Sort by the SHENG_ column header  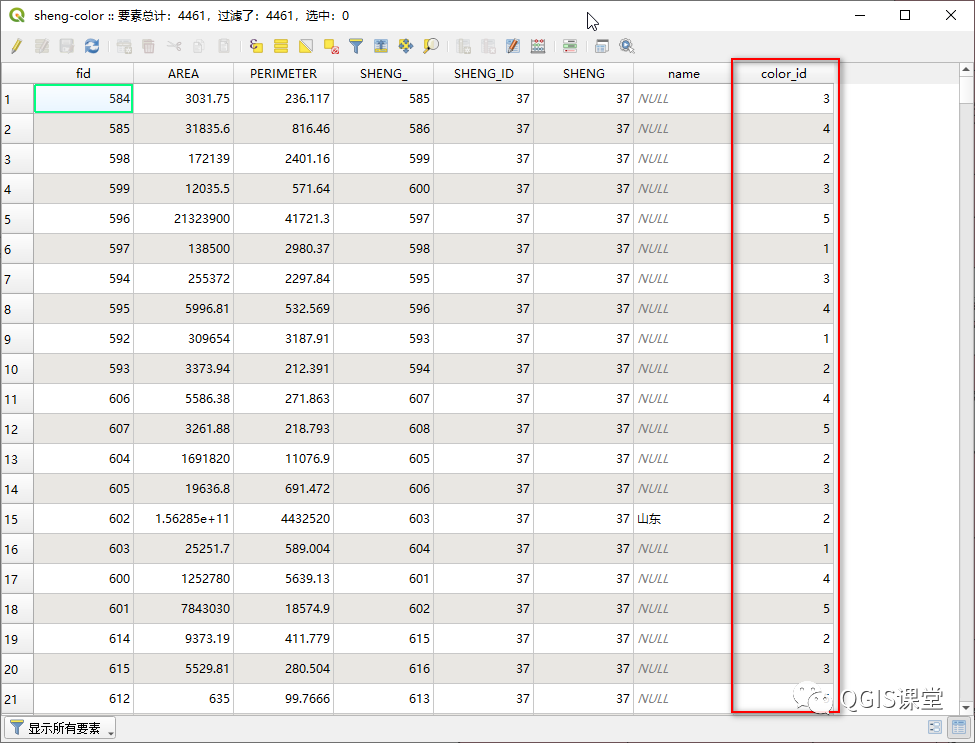point(384,73)
